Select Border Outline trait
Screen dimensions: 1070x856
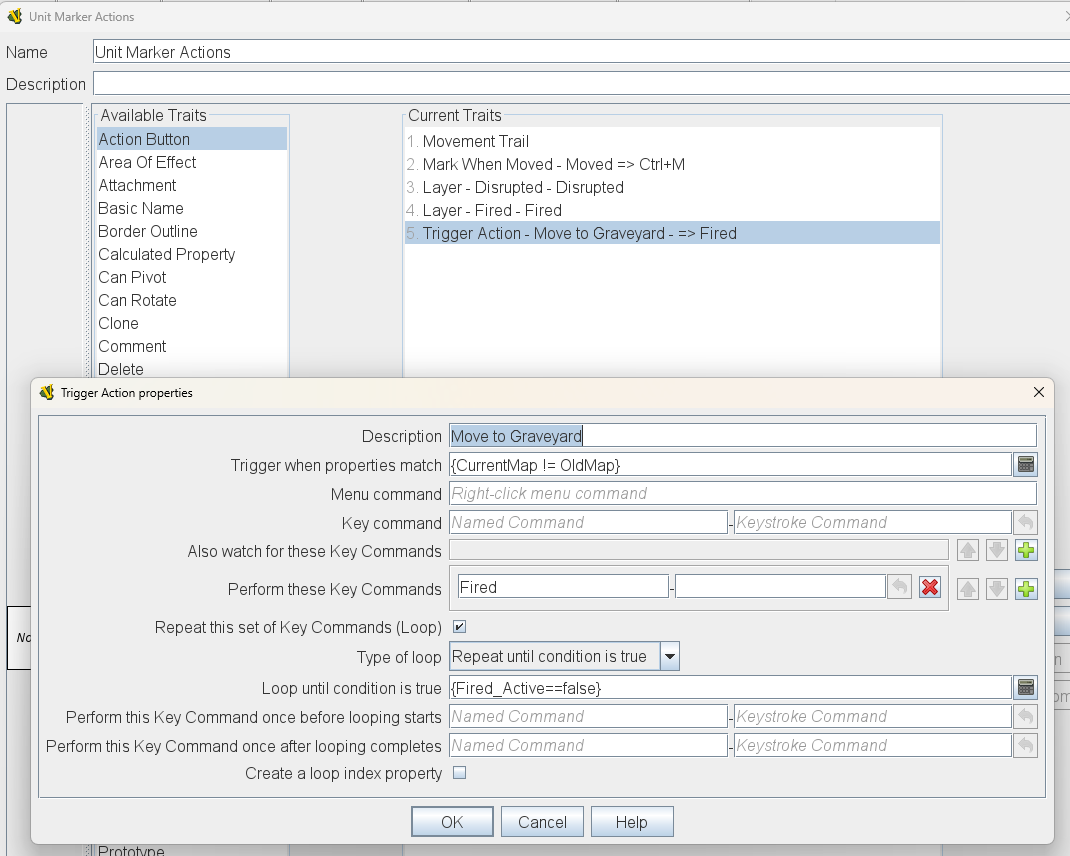point(192,231)
